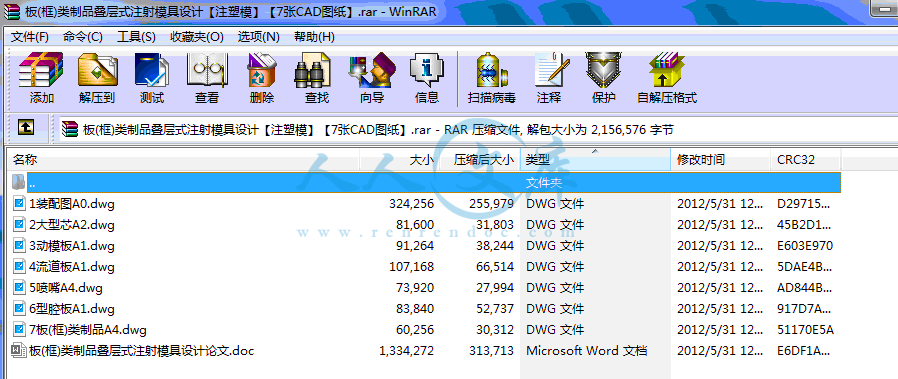The height and width of the screenshot is (379, 898).
Task: Click packed size value 255,979
Action: [x=491, y=203]
